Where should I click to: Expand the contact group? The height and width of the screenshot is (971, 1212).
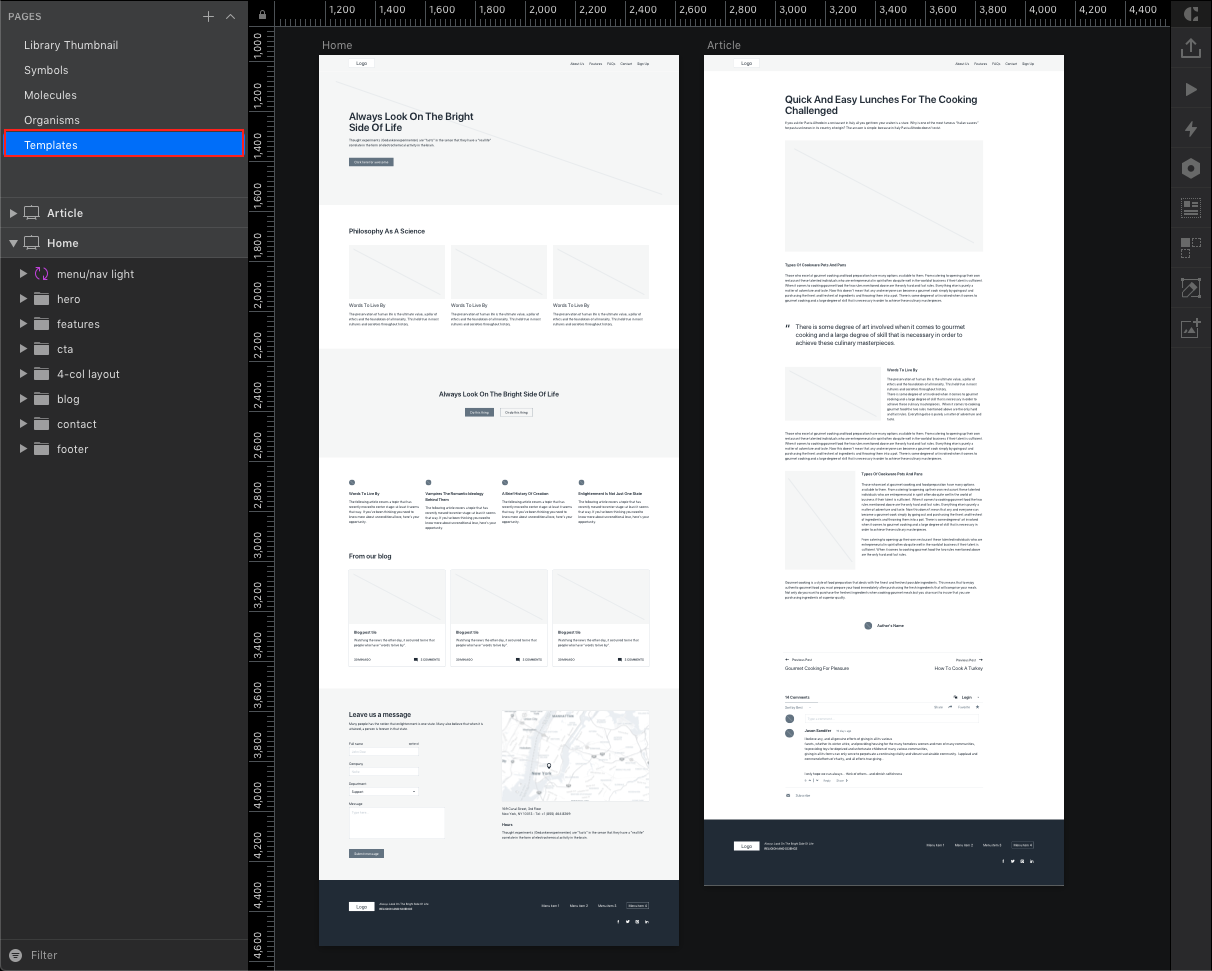tap(23, 424)
